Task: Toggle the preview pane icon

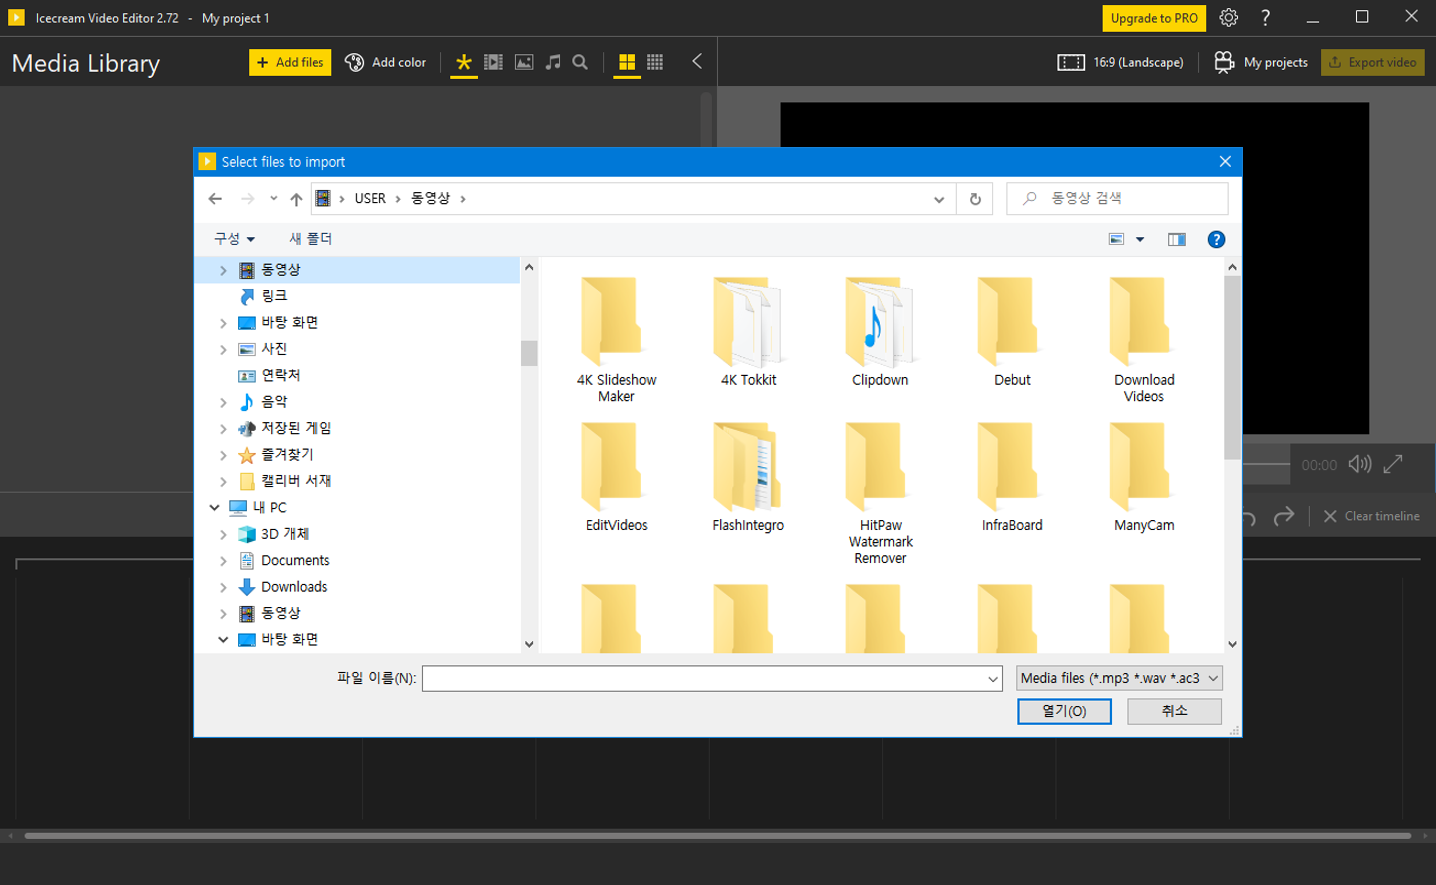Action: (x=1176, y=239)
